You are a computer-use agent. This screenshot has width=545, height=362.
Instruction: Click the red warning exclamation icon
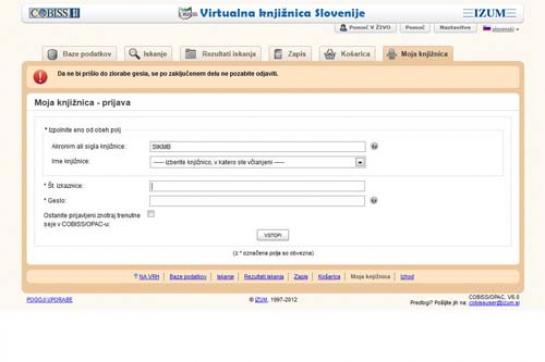click(x=40, y=77)
